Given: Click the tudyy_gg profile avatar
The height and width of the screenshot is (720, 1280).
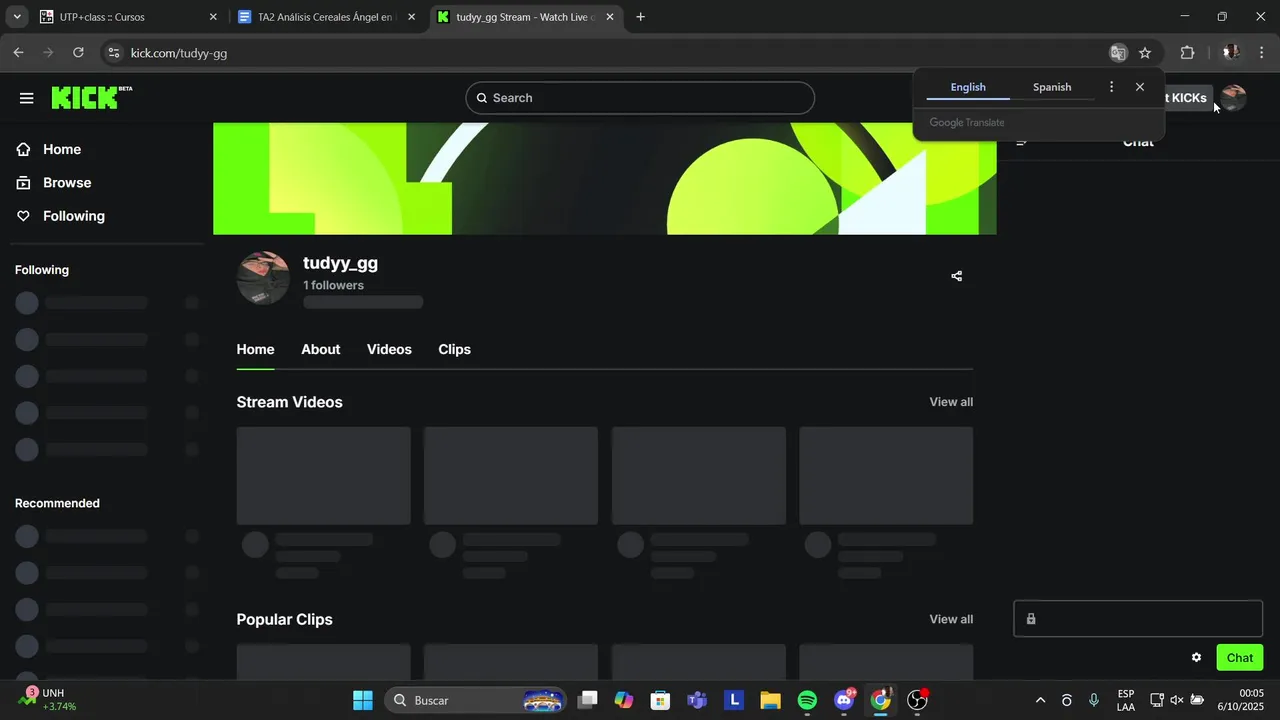Looking at the screenshot, I should point(263,278).
